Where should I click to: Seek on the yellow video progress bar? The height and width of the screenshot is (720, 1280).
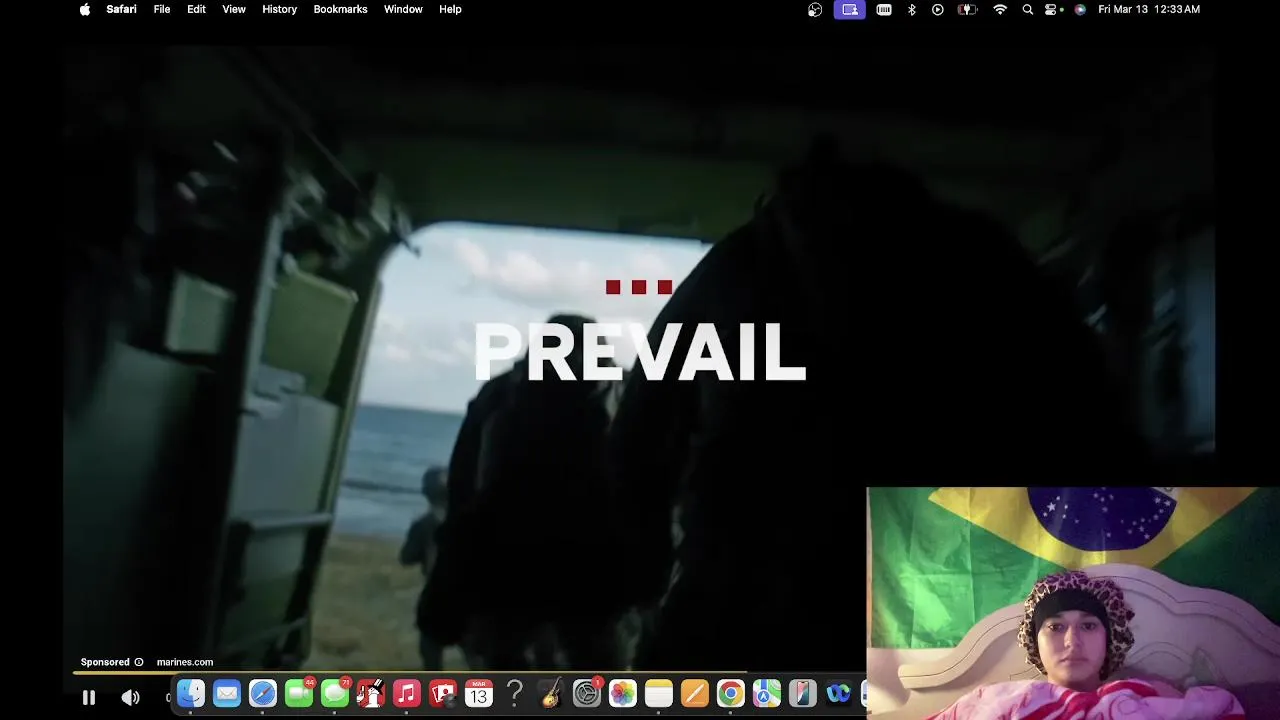410,673
